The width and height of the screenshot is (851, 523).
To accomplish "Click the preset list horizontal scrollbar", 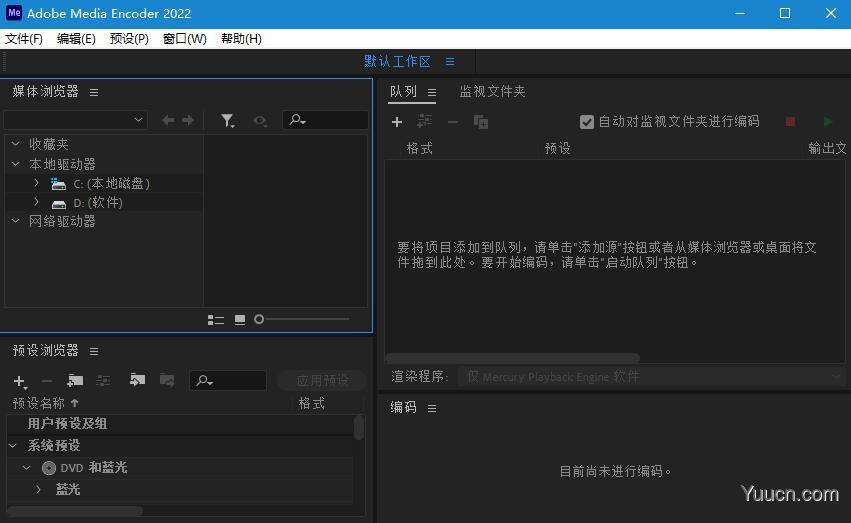I will [x=75, y=511].
